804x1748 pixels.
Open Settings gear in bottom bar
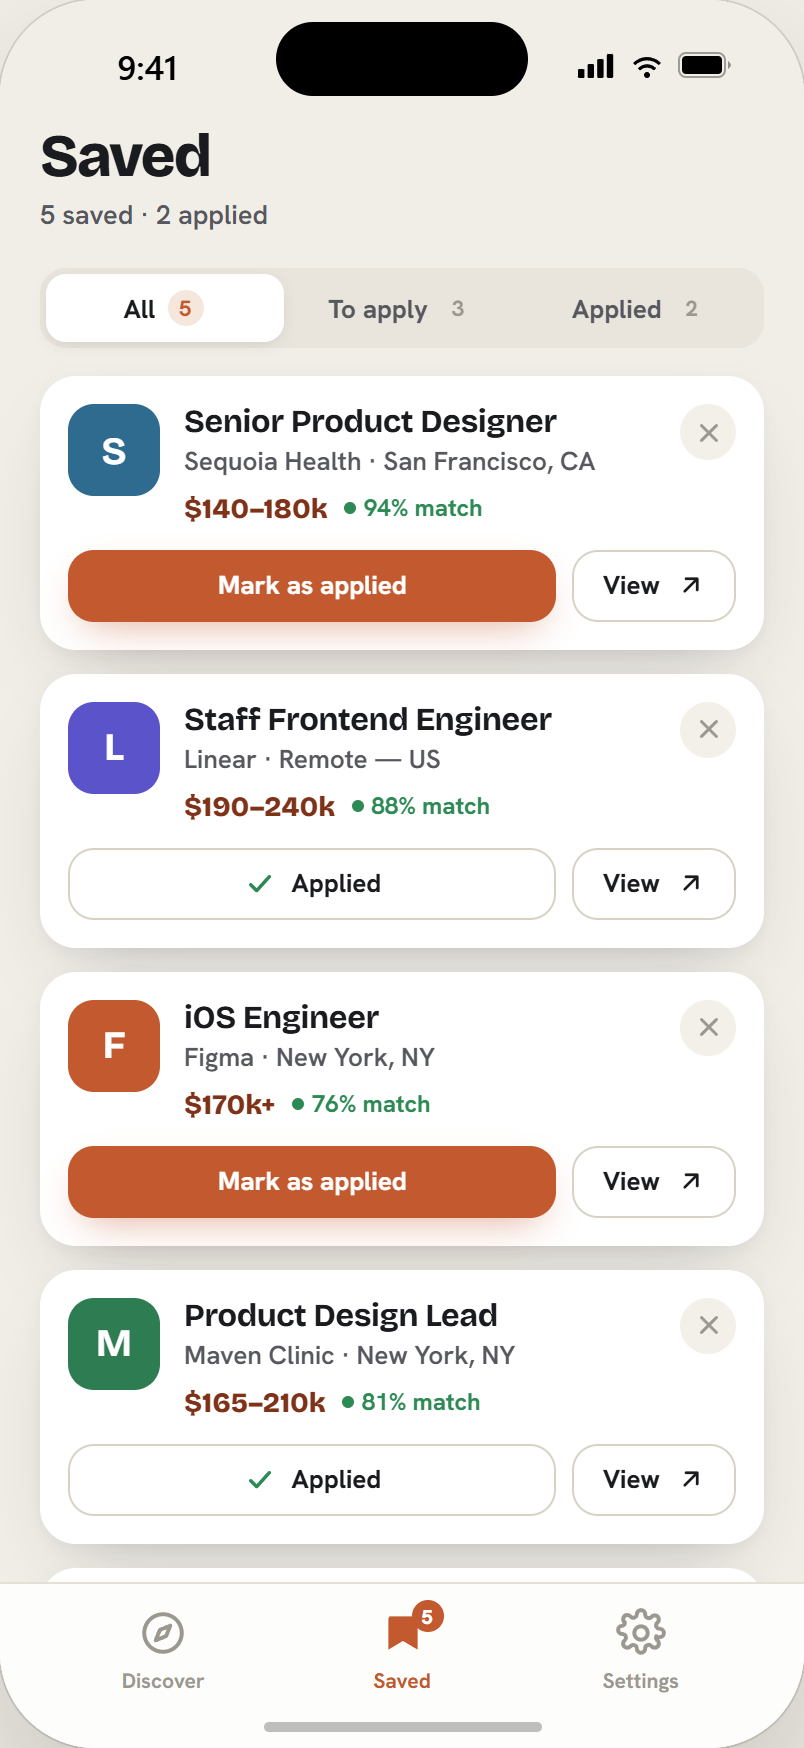point(640,1650)
